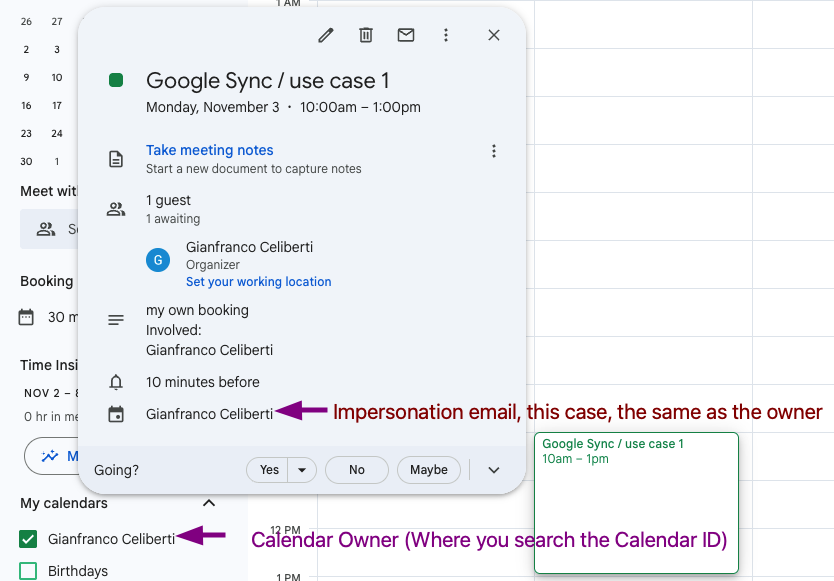
Task: Uncheck Gianfranco Celiberti calendar checkbox
Action: (28, 539)
